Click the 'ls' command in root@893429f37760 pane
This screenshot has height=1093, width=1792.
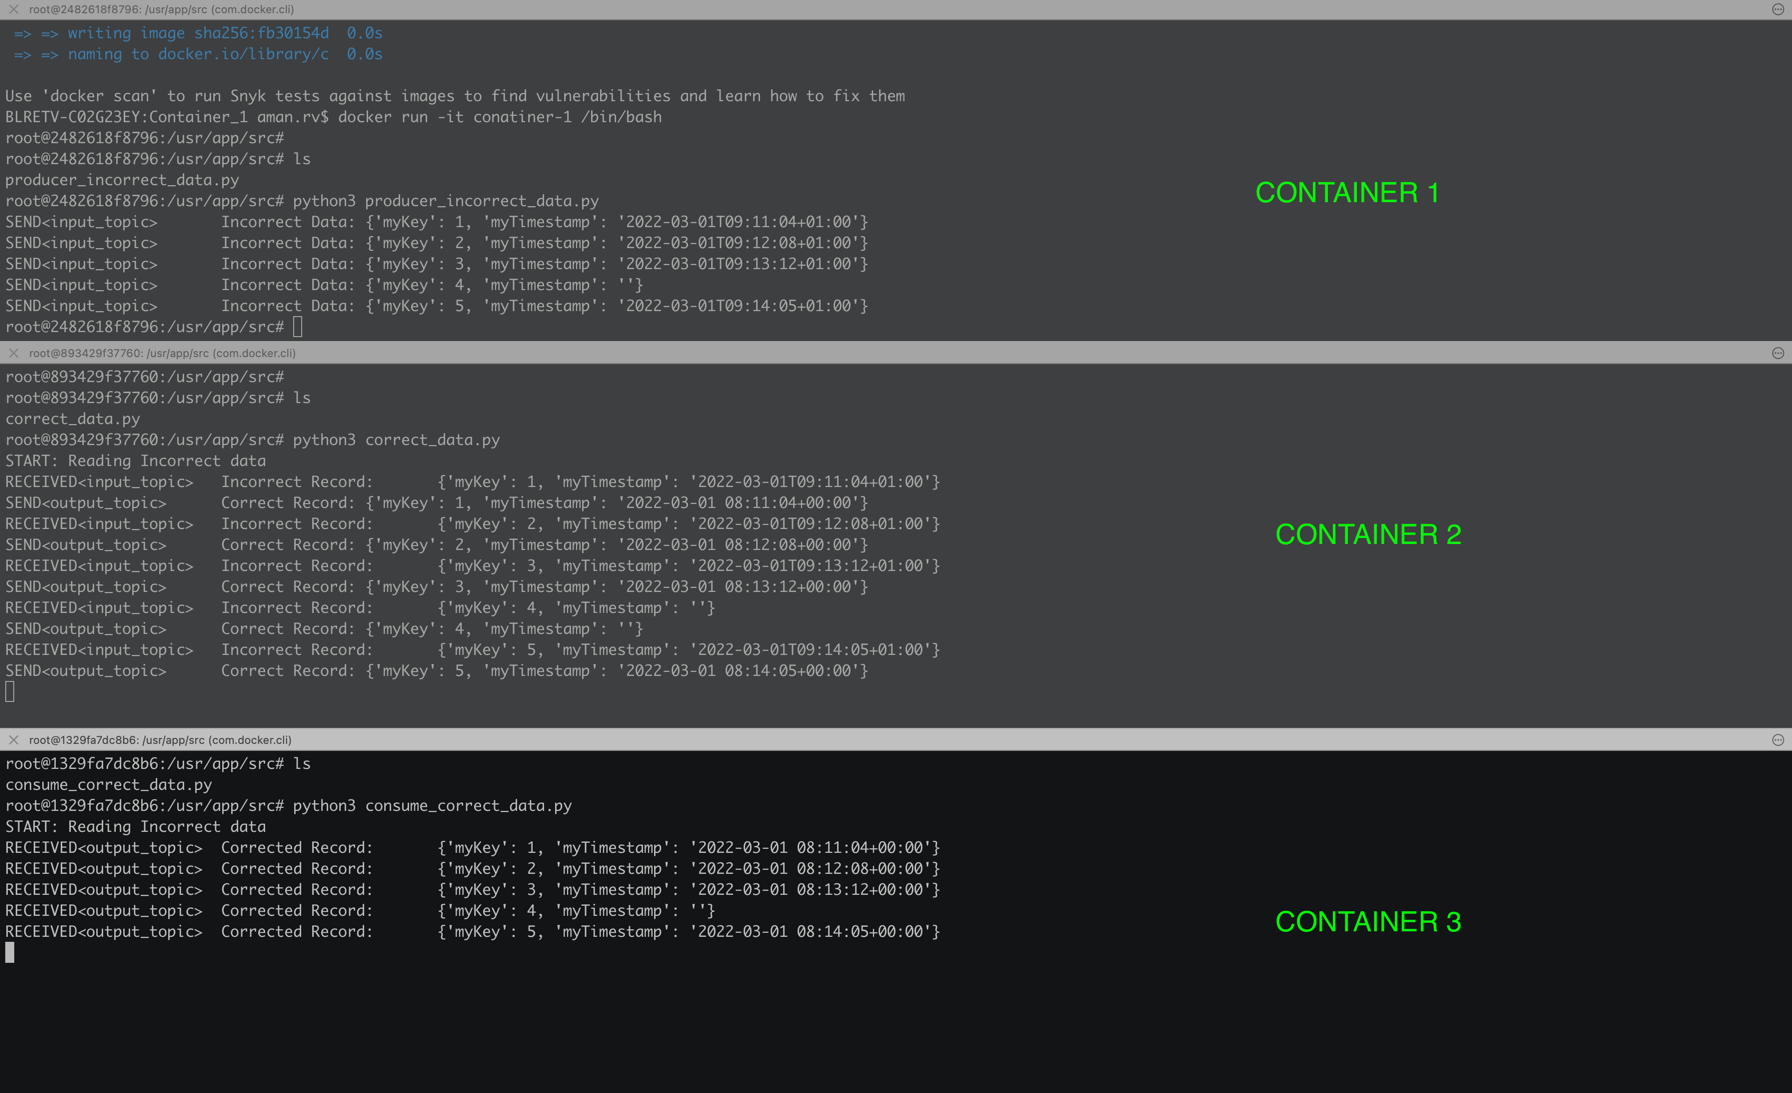point(302,398)
